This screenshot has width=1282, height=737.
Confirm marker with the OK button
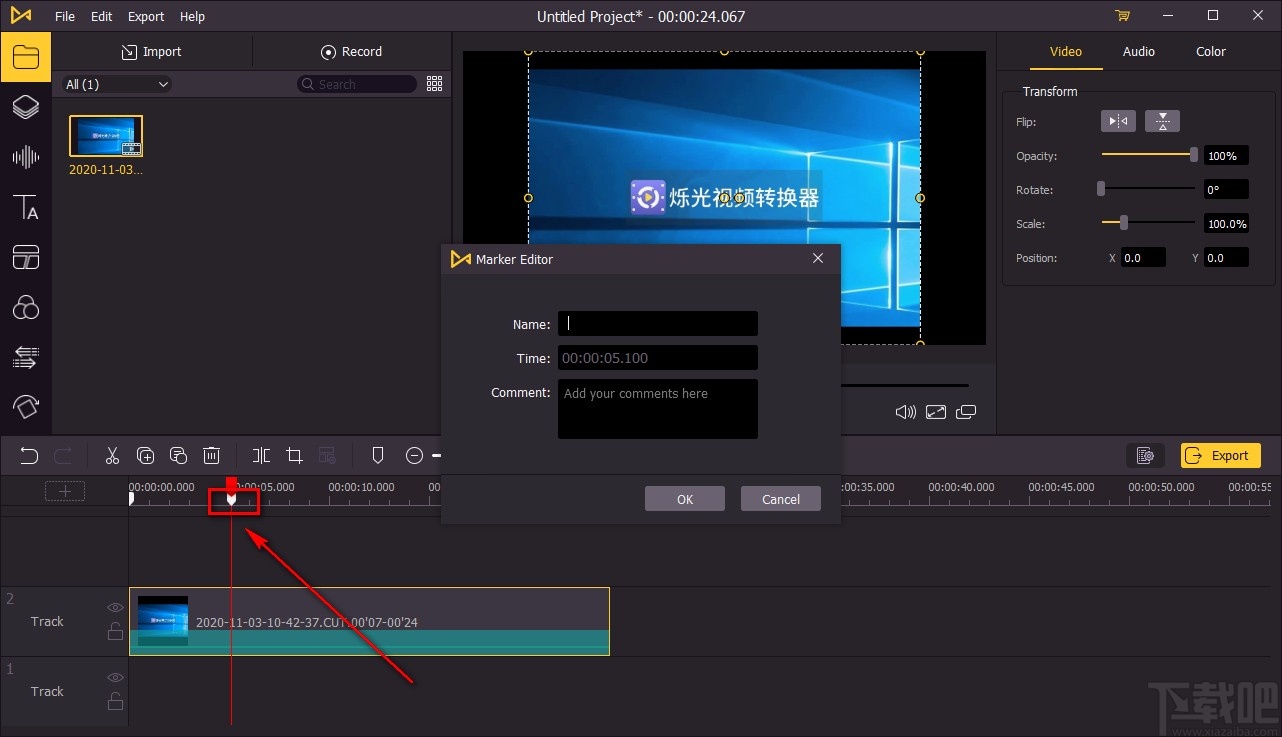point(685,499)
